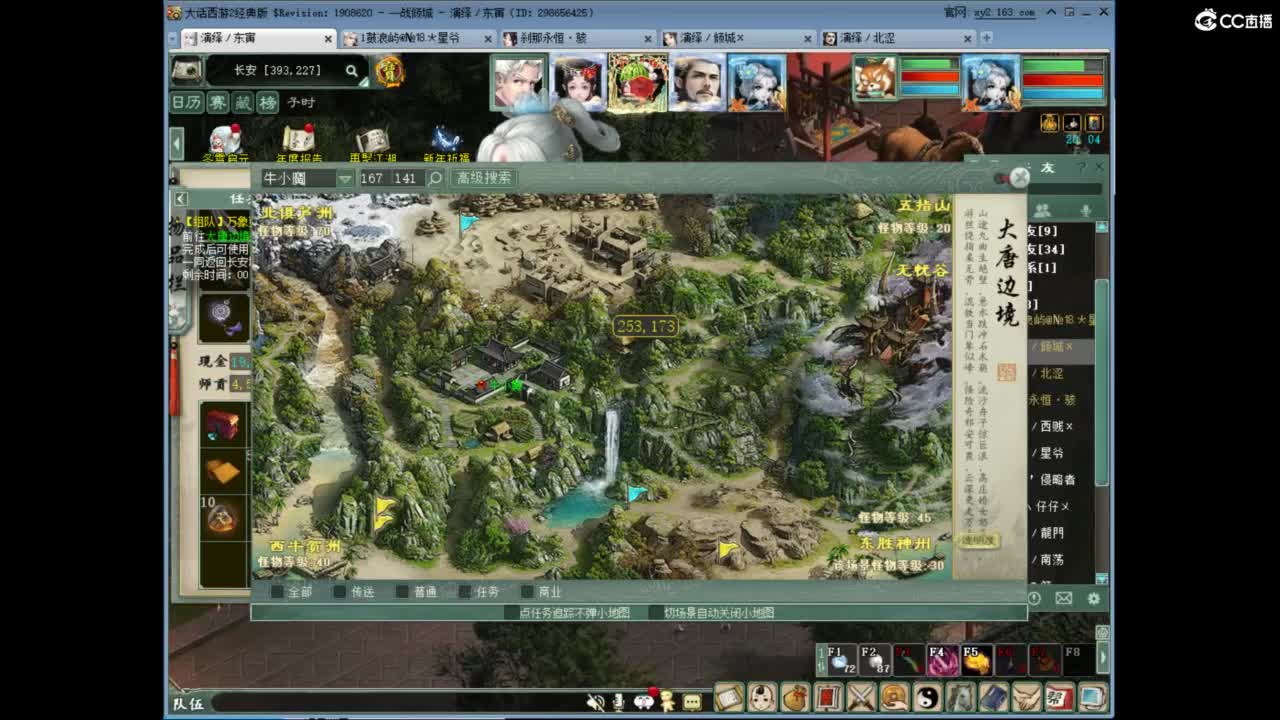1280x720 pixels.
Task: Open the NPC name dropdown 牛小阖
Action: tap(307, 178)
